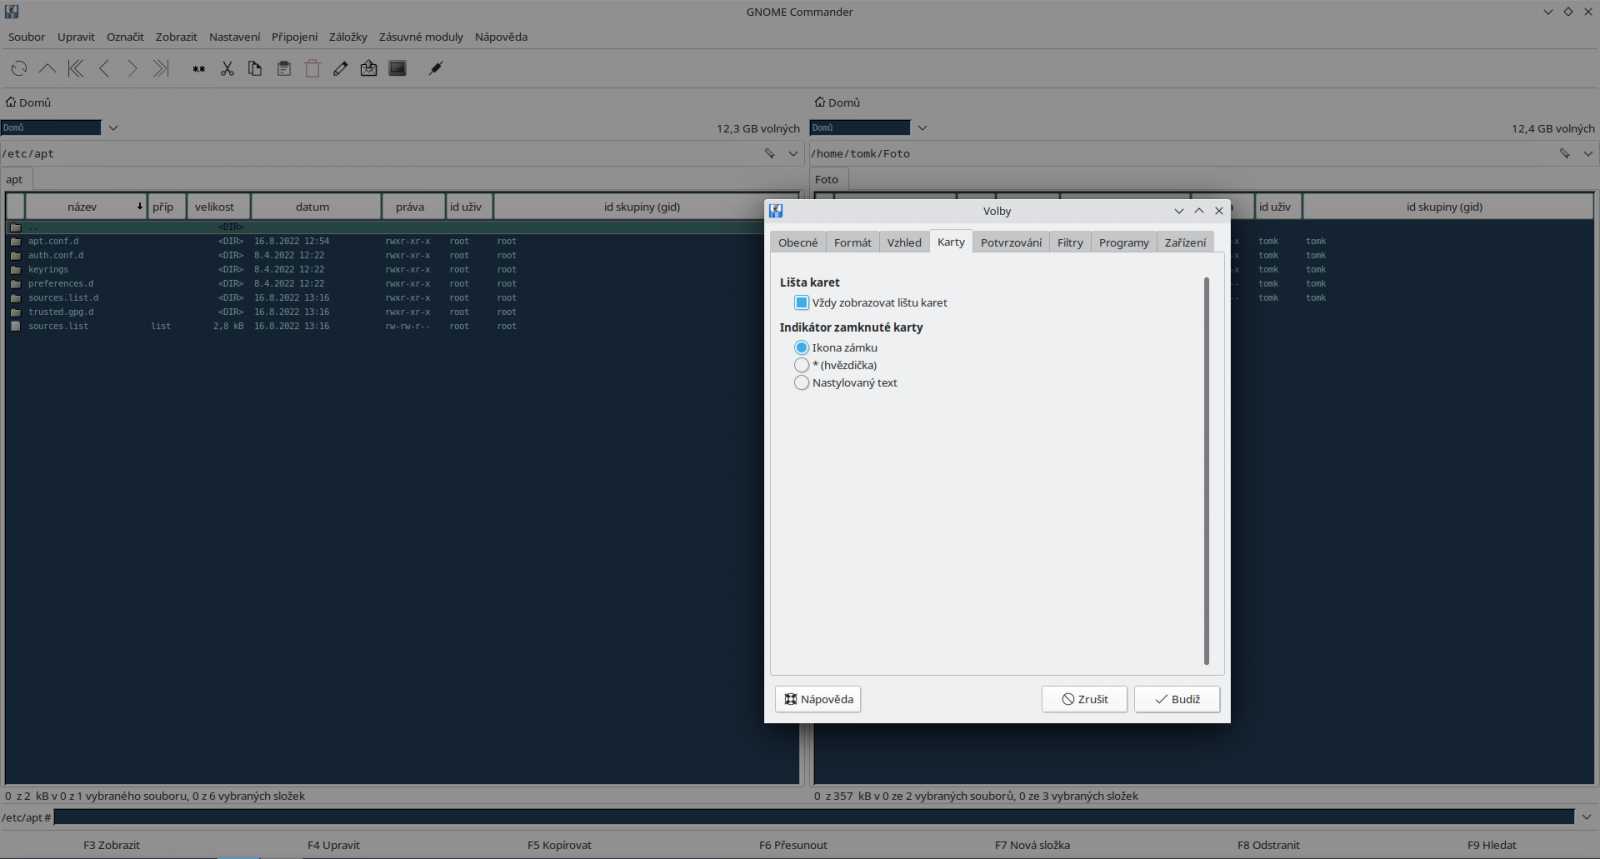The height and width of the screenshot is (859, 1600).
Task: Open terminal from the toolbar
Action: pos(397,69)
